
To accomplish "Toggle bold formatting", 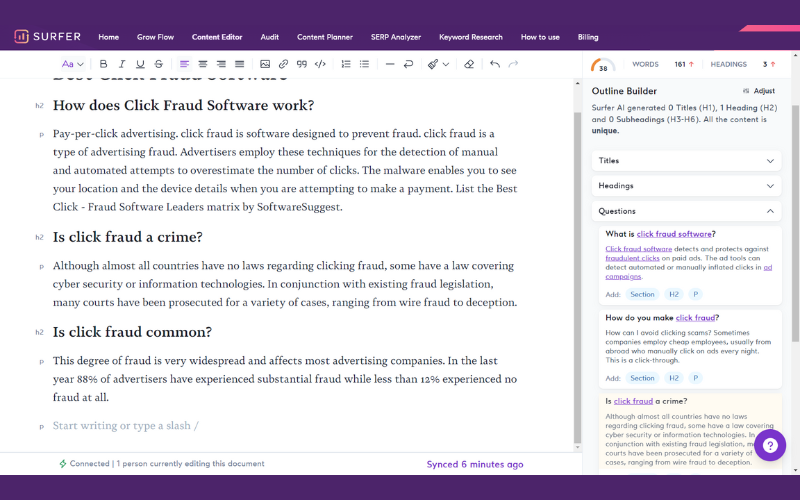I will click(104, 64).
